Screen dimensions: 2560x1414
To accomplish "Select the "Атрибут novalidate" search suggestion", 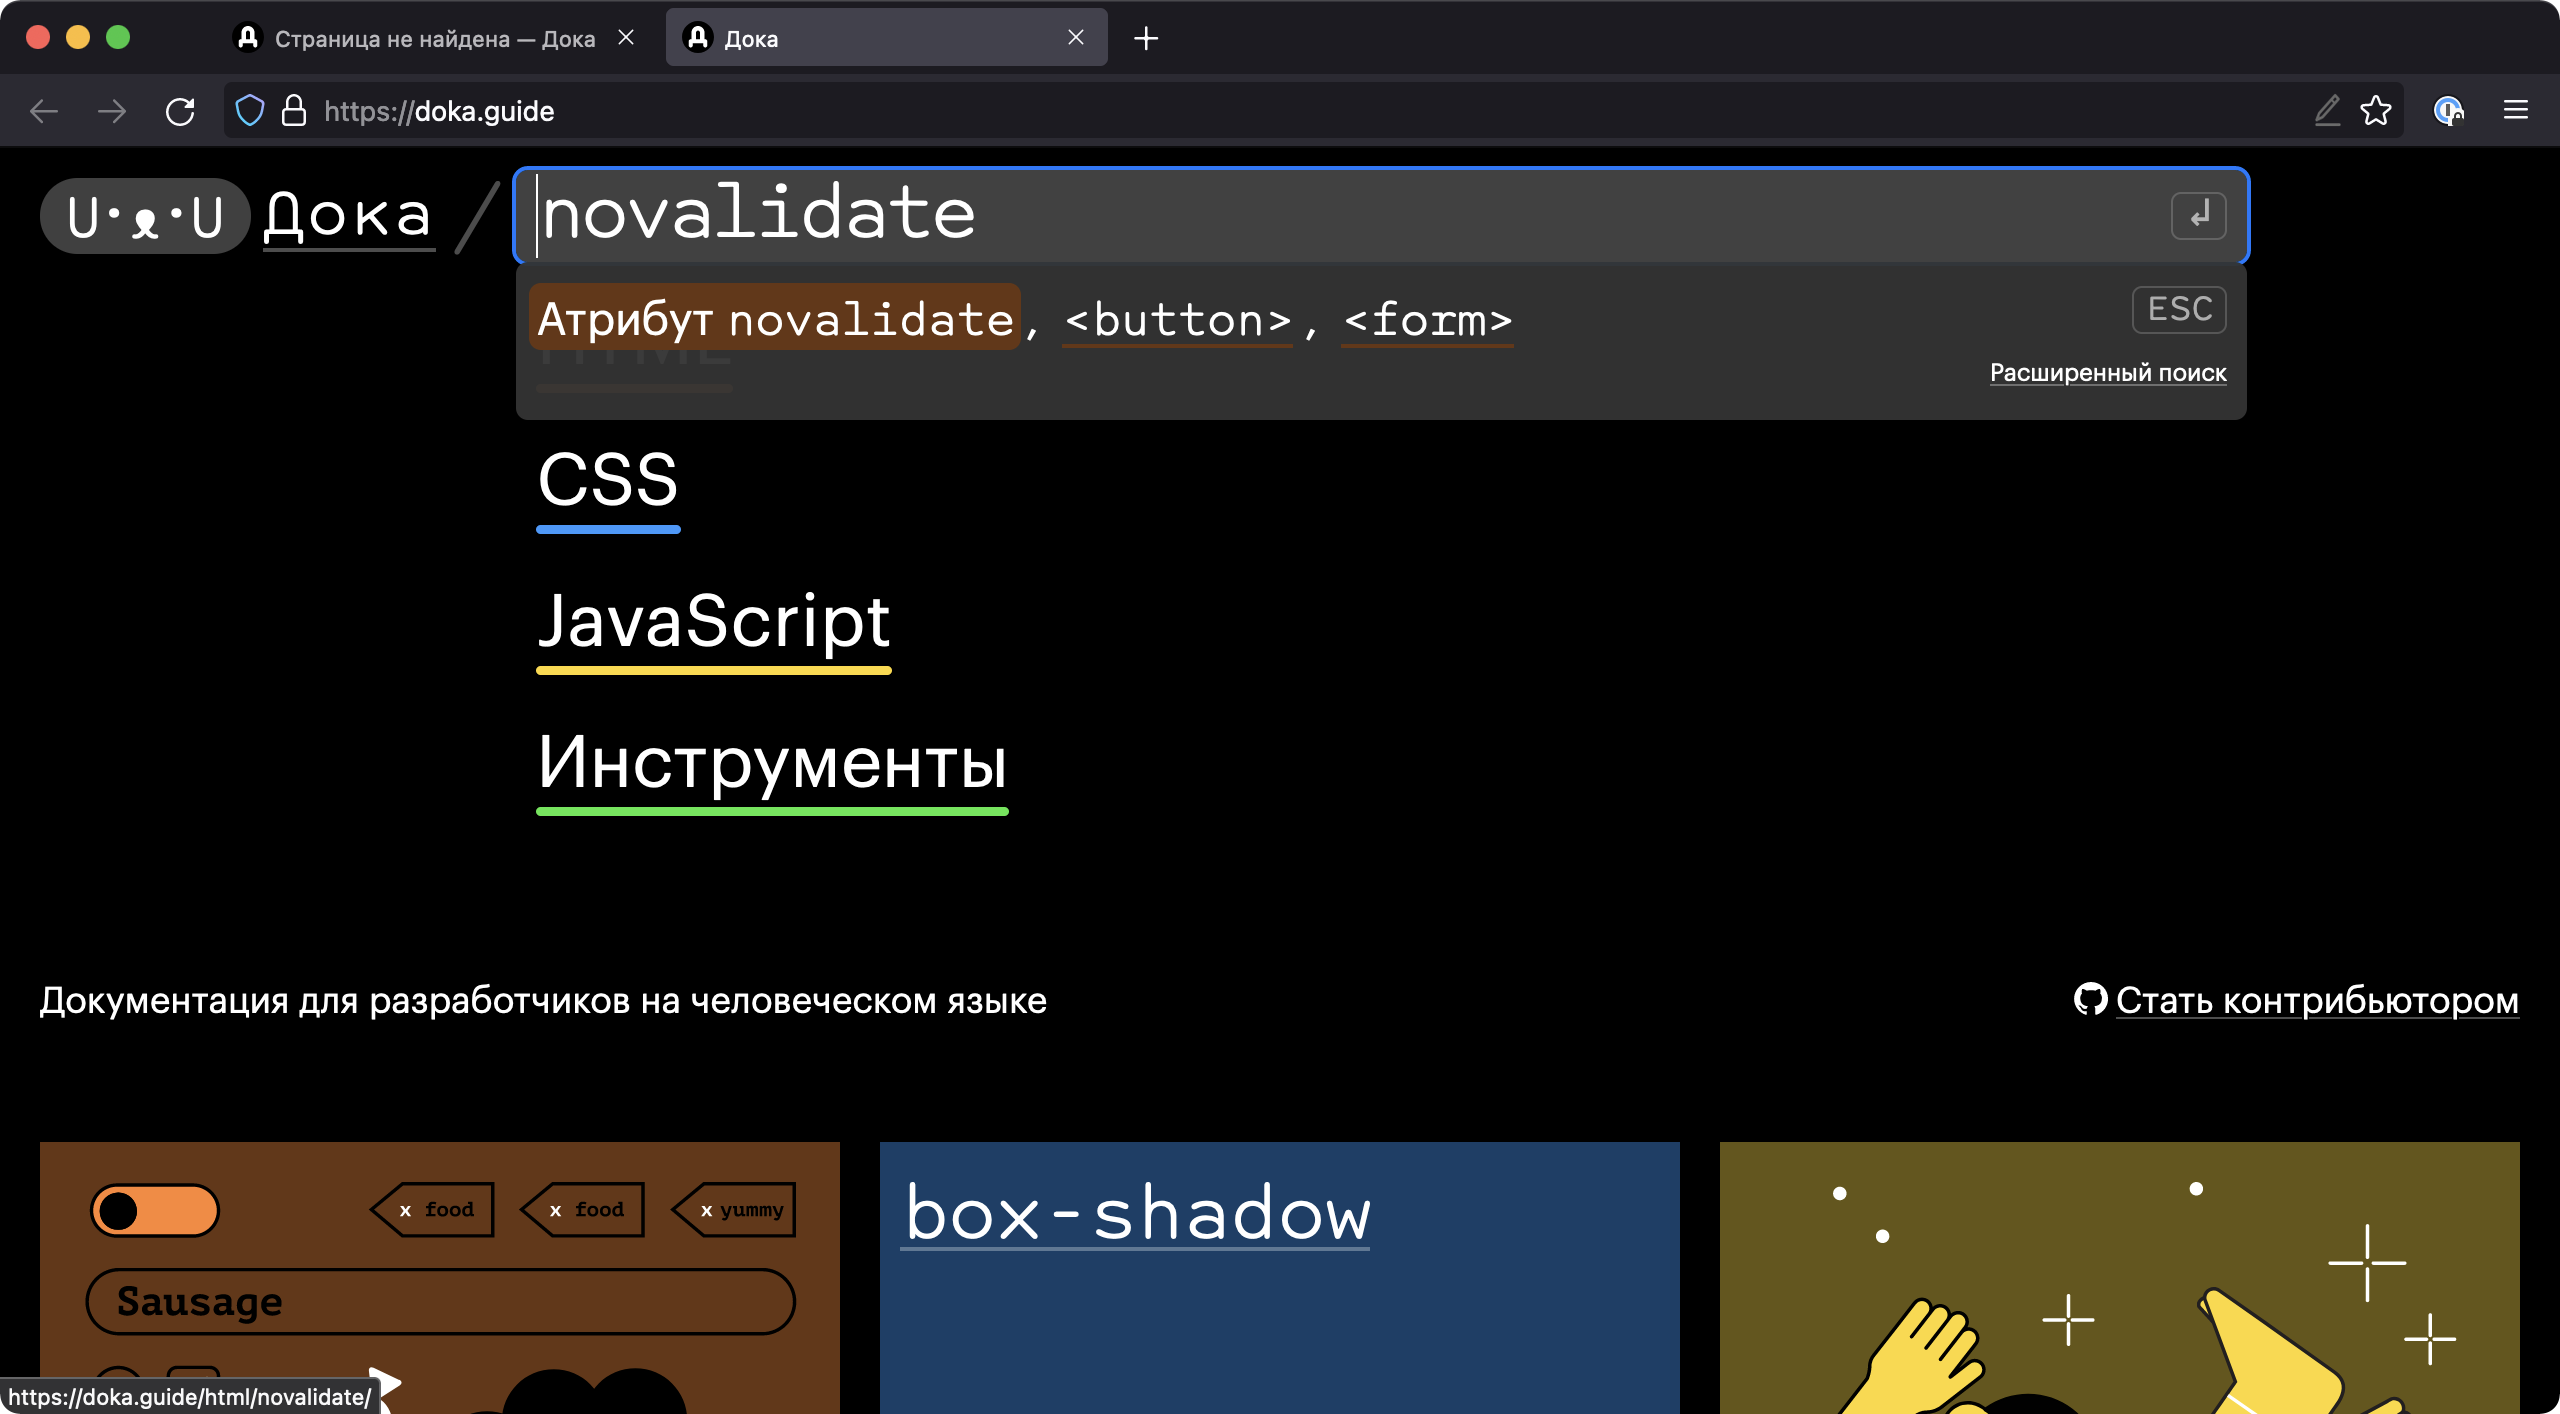I will [x=775, y=319].
